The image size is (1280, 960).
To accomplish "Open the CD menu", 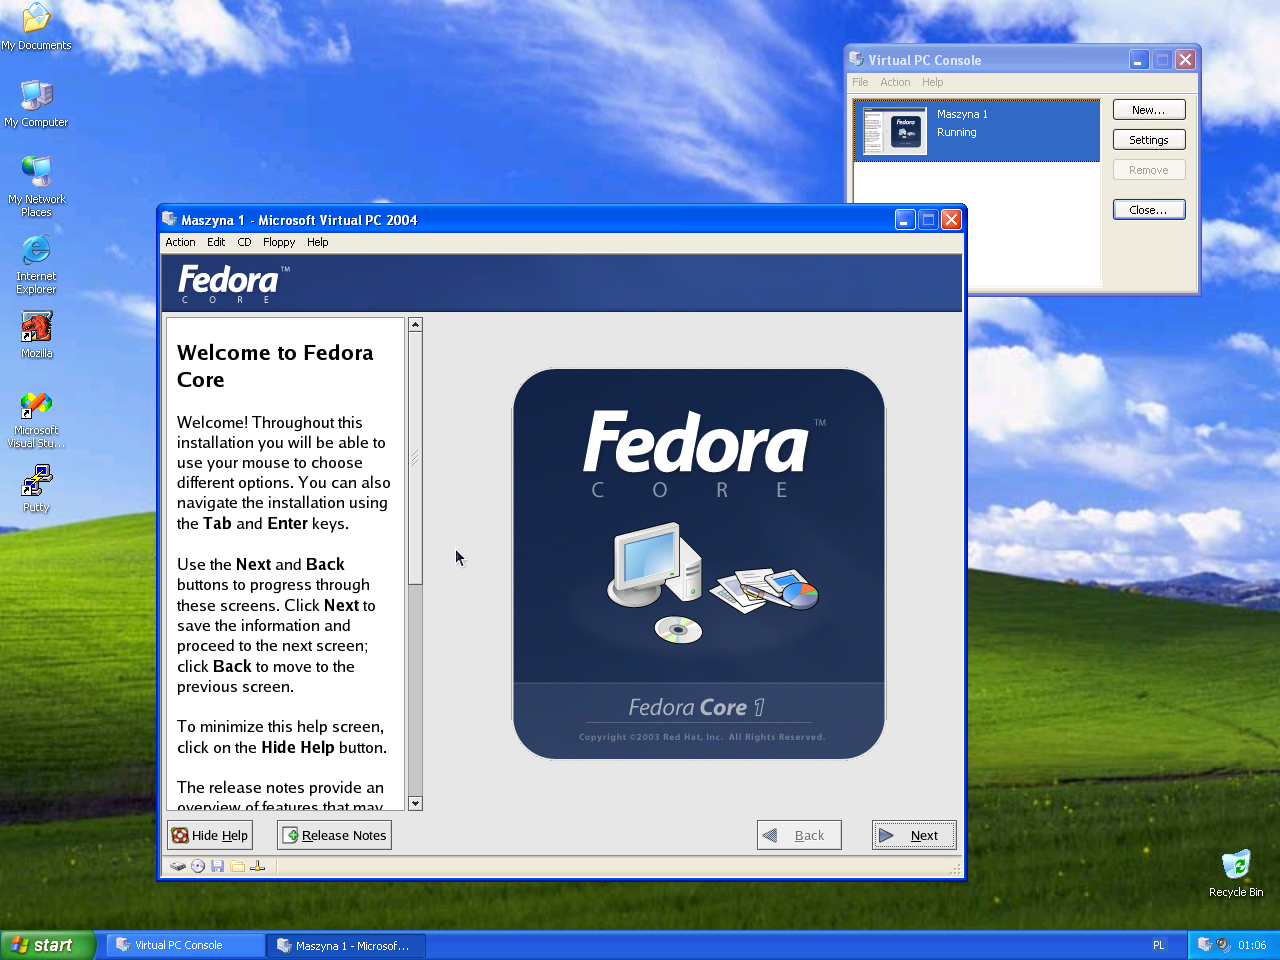I will coord(244,242).
